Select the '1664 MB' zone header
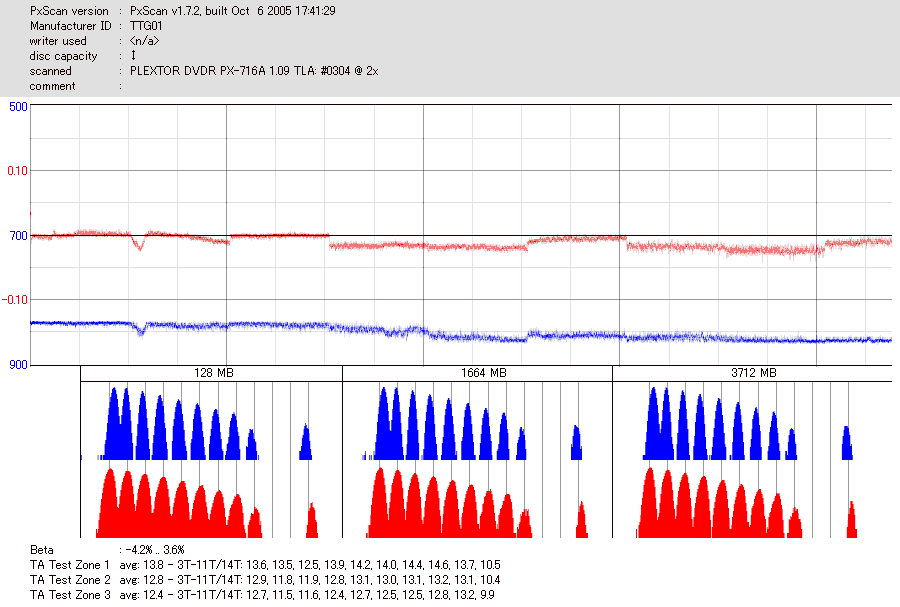This screenshot has width=900, height=607. pos(484,373)
